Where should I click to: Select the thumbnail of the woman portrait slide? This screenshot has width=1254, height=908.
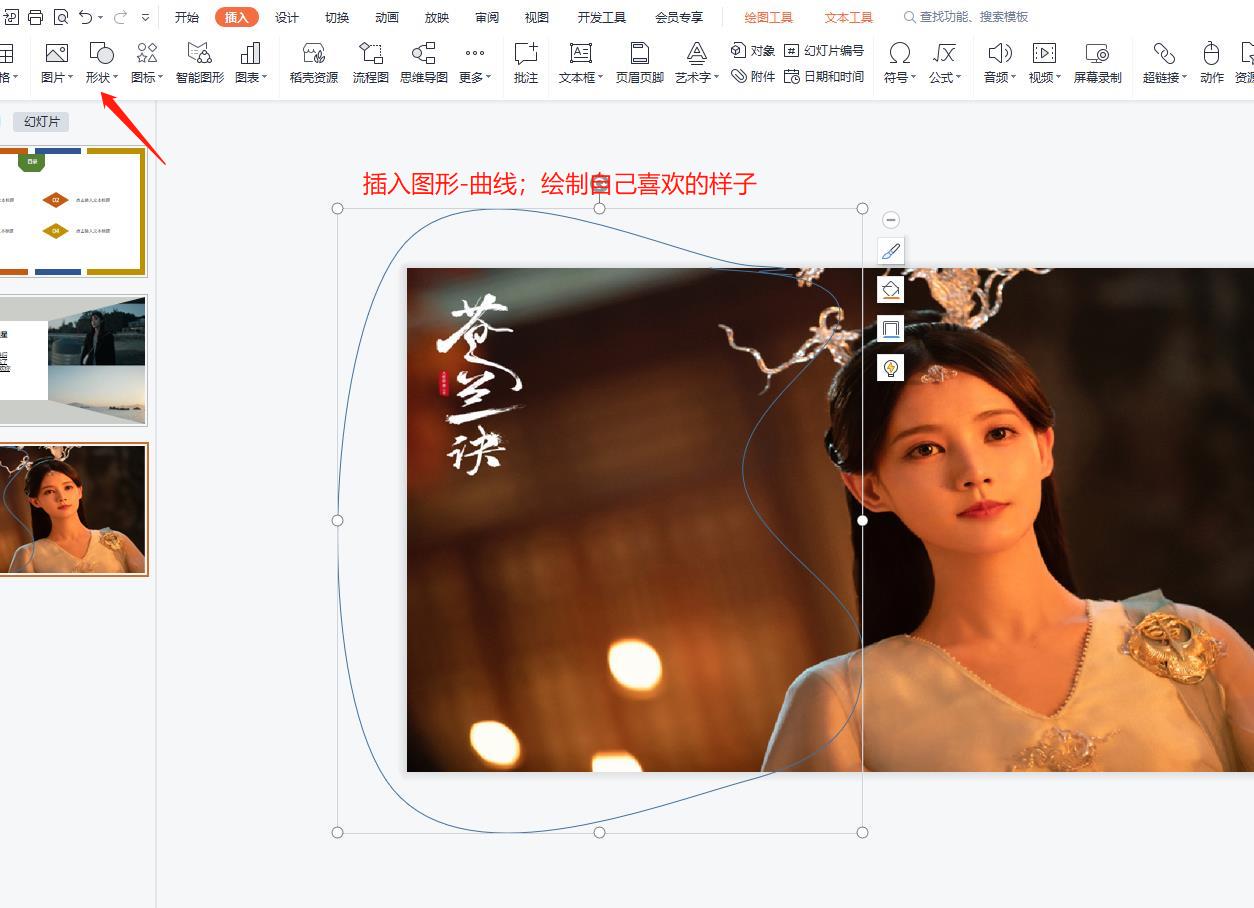[72, 509]
